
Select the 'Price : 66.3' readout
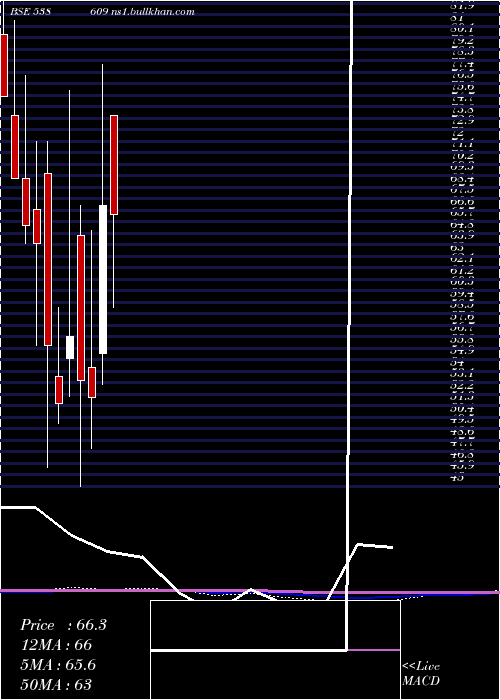(63, 625)
